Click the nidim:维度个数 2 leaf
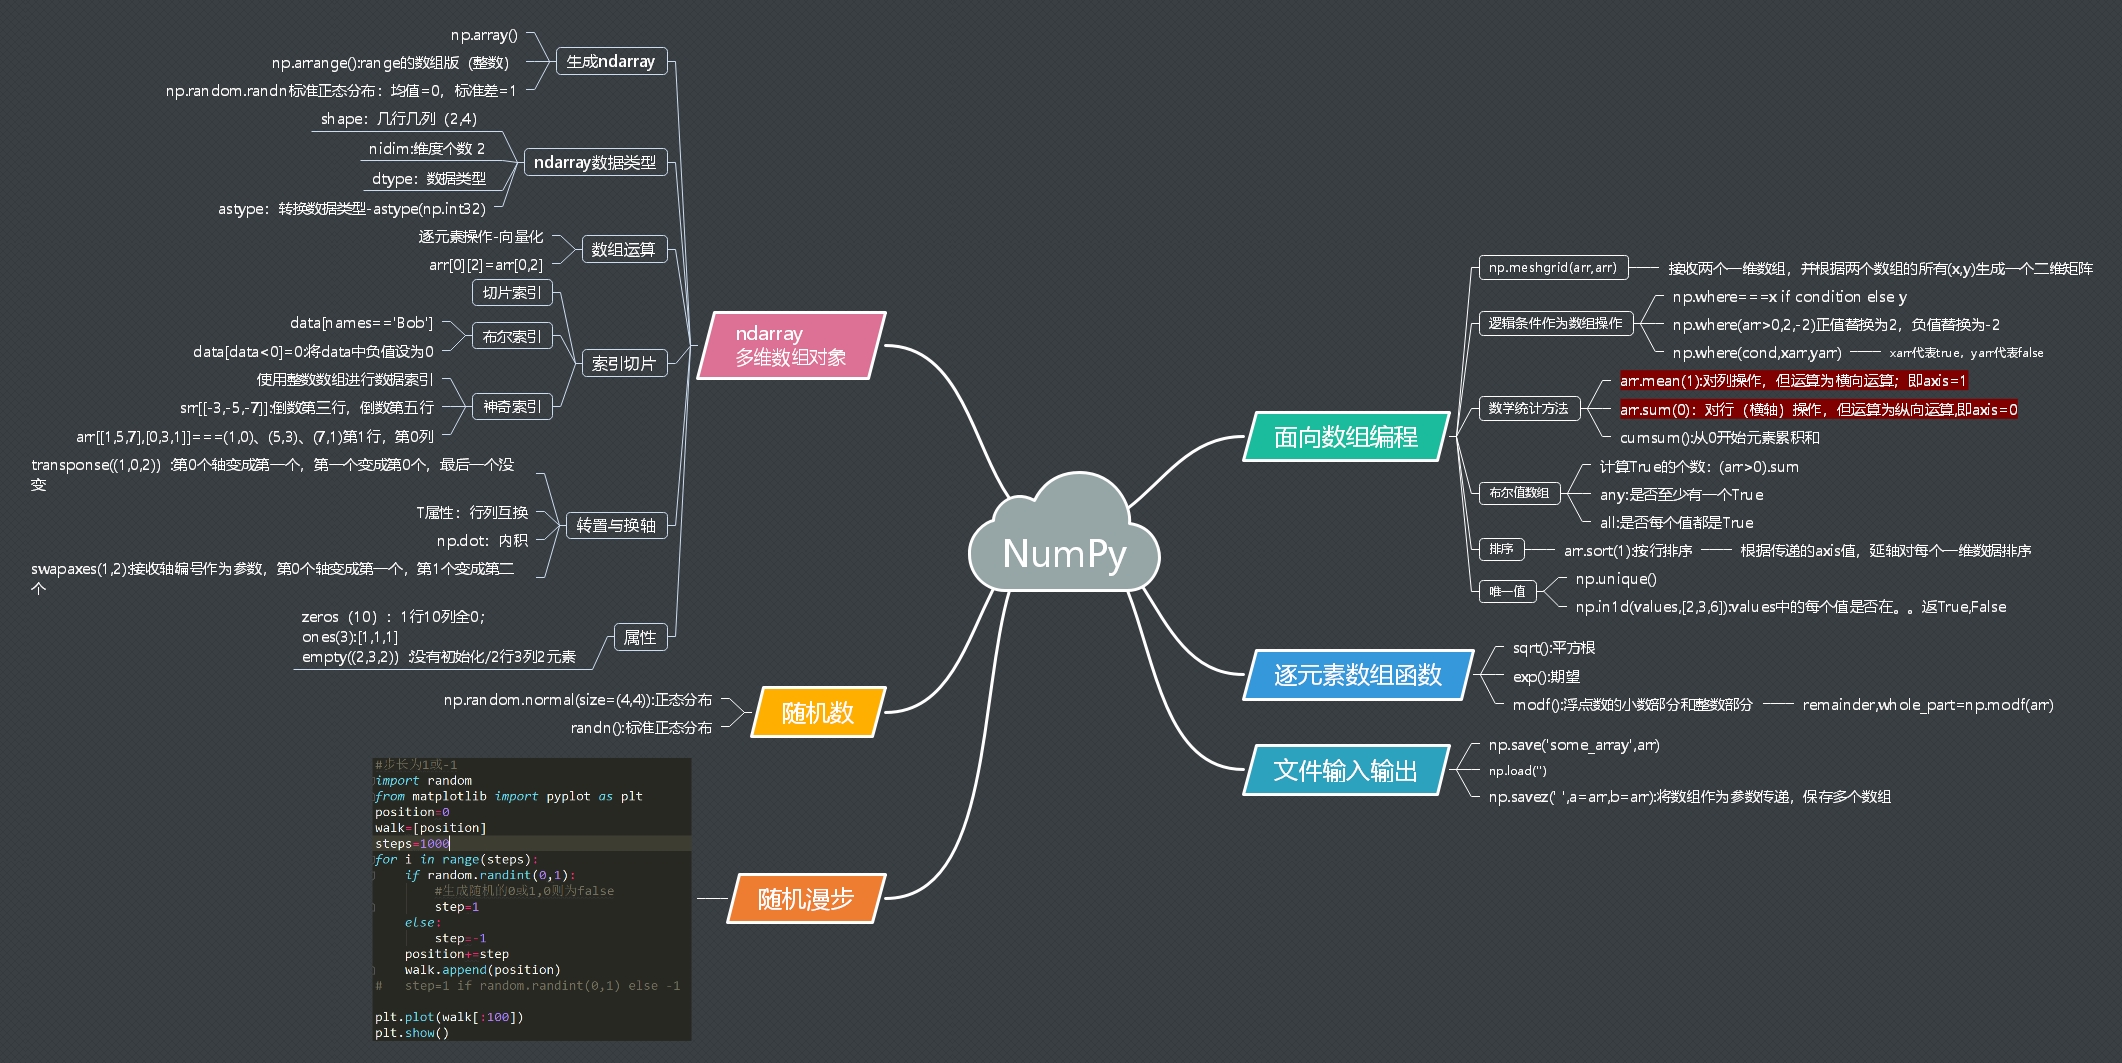The image size is (2122, 1063). pos(427,149)
